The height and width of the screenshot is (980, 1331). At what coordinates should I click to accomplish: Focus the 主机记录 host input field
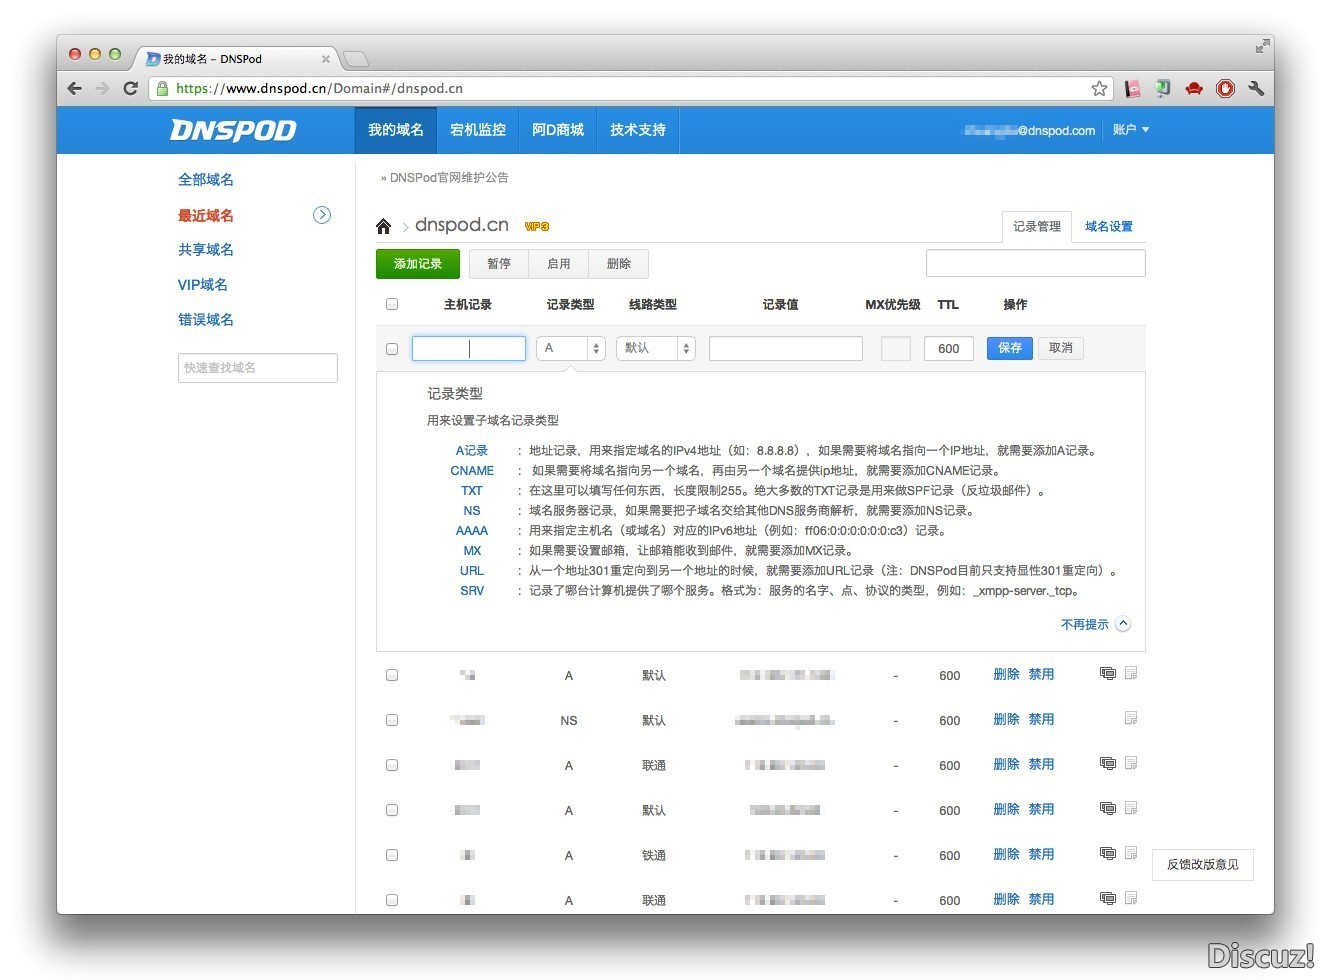[469, 348]
